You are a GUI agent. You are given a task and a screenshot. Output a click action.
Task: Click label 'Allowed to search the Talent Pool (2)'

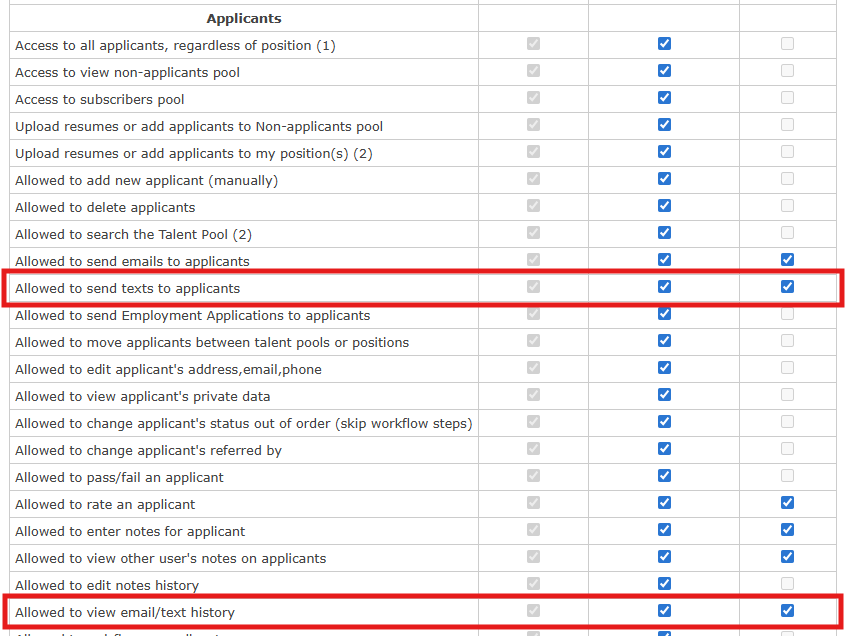pyautogui.click(x=133, y=234)
